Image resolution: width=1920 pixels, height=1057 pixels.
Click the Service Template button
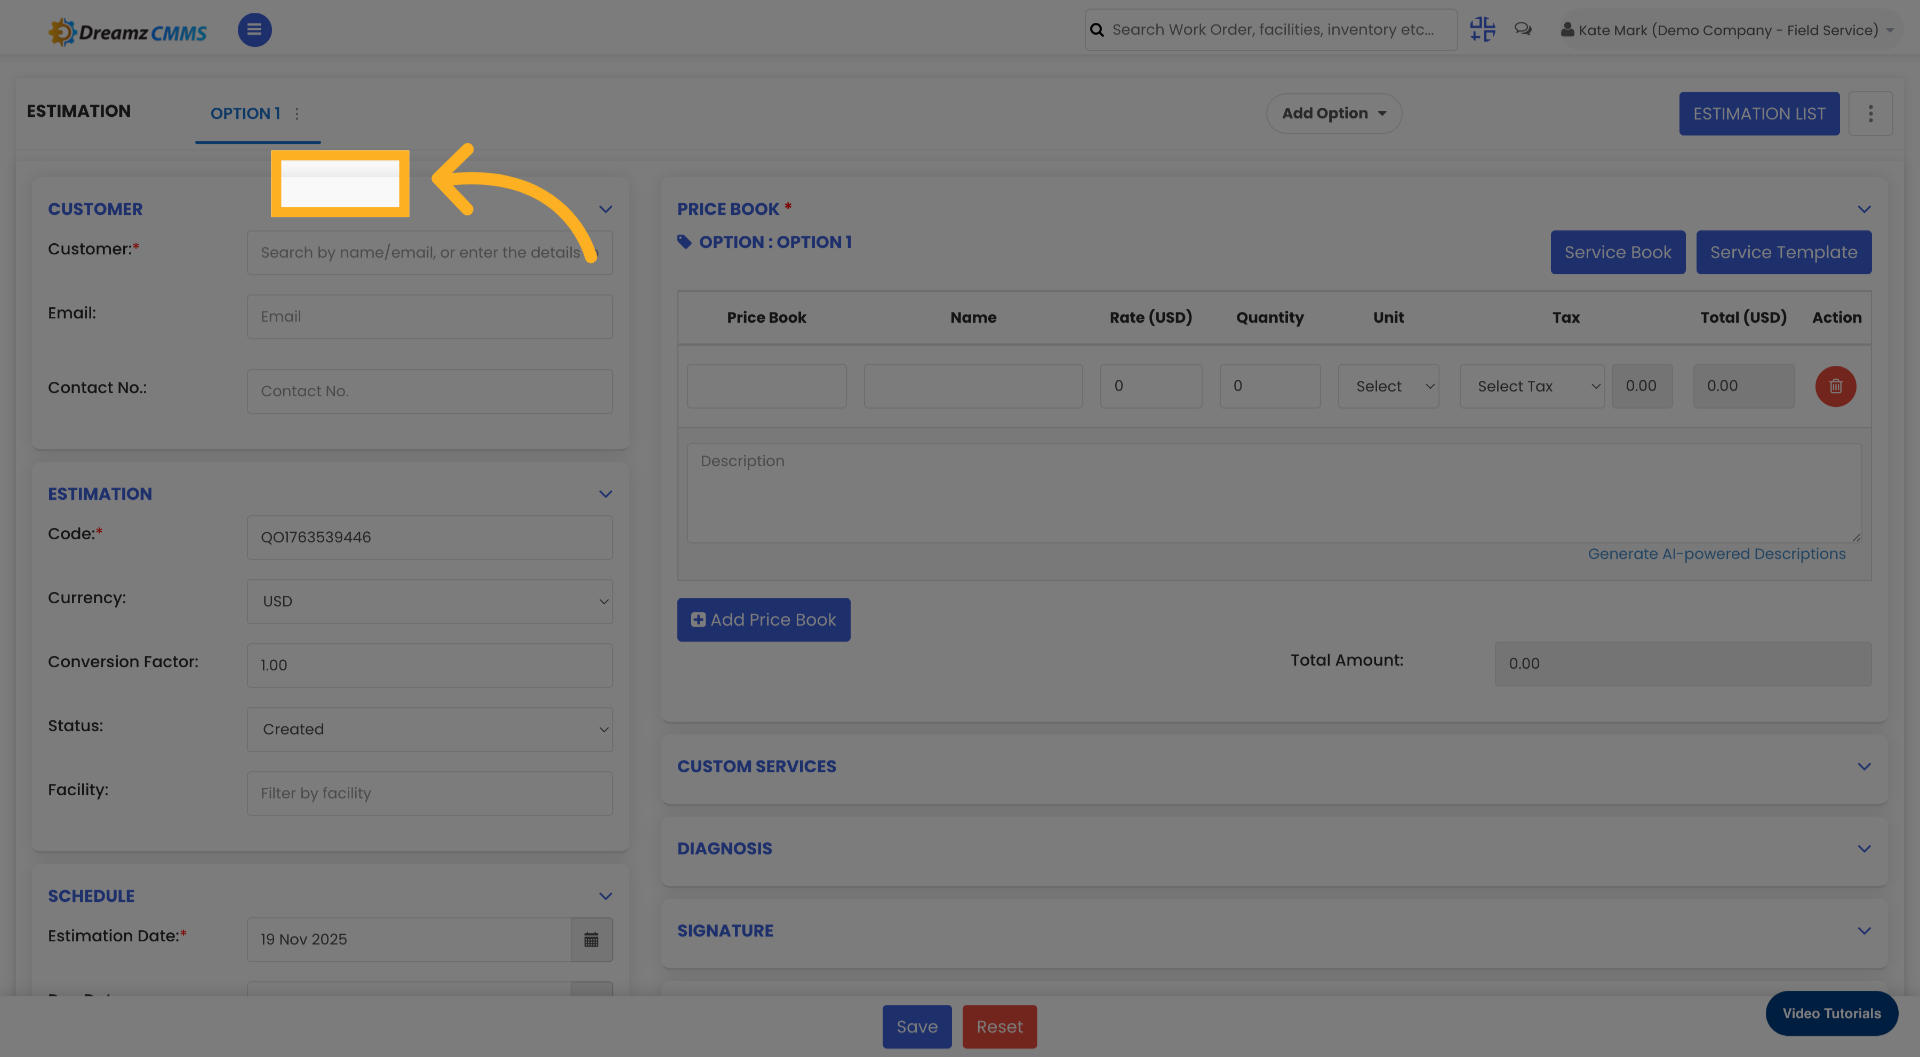(x=1784, y=252)
